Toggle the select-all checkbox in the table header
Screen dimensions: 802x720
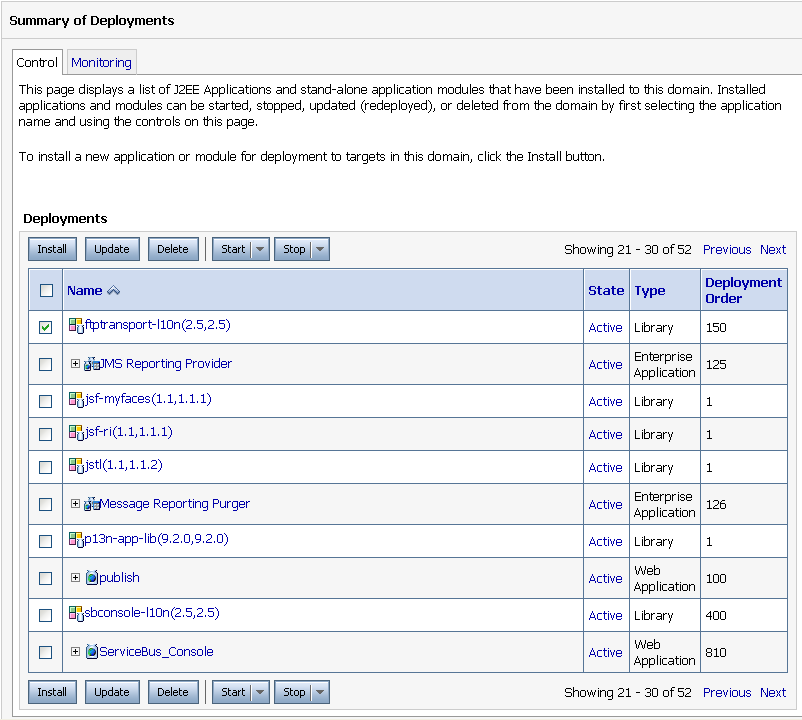46,290
